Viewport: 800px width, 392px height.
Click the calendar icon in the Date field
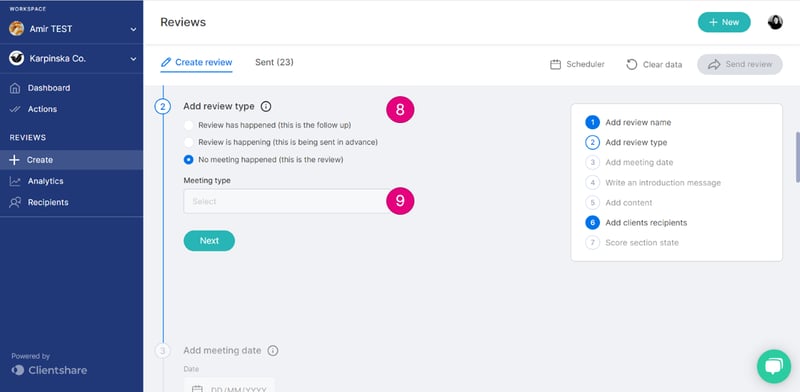(x=197, y=389)
